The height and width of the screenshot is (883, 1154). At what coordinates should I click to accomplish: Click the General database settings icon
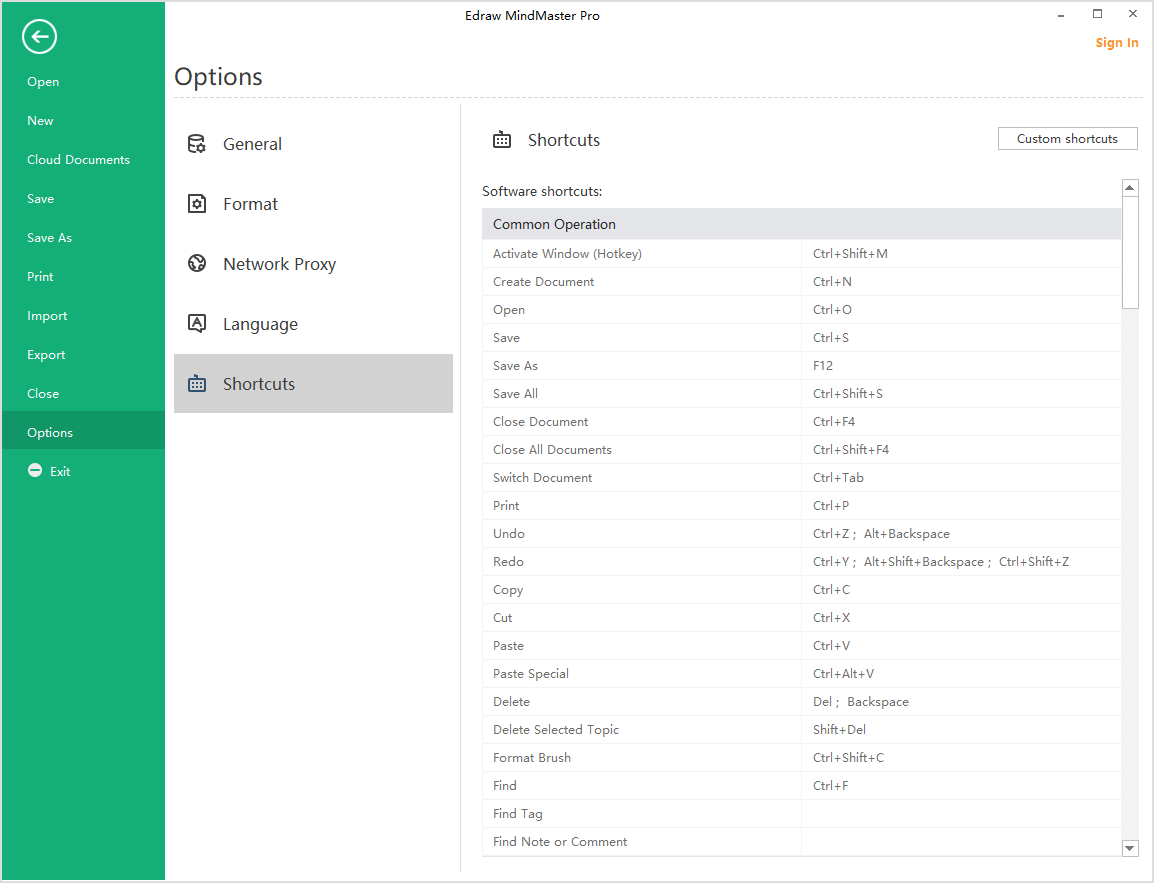click(197, 144)
